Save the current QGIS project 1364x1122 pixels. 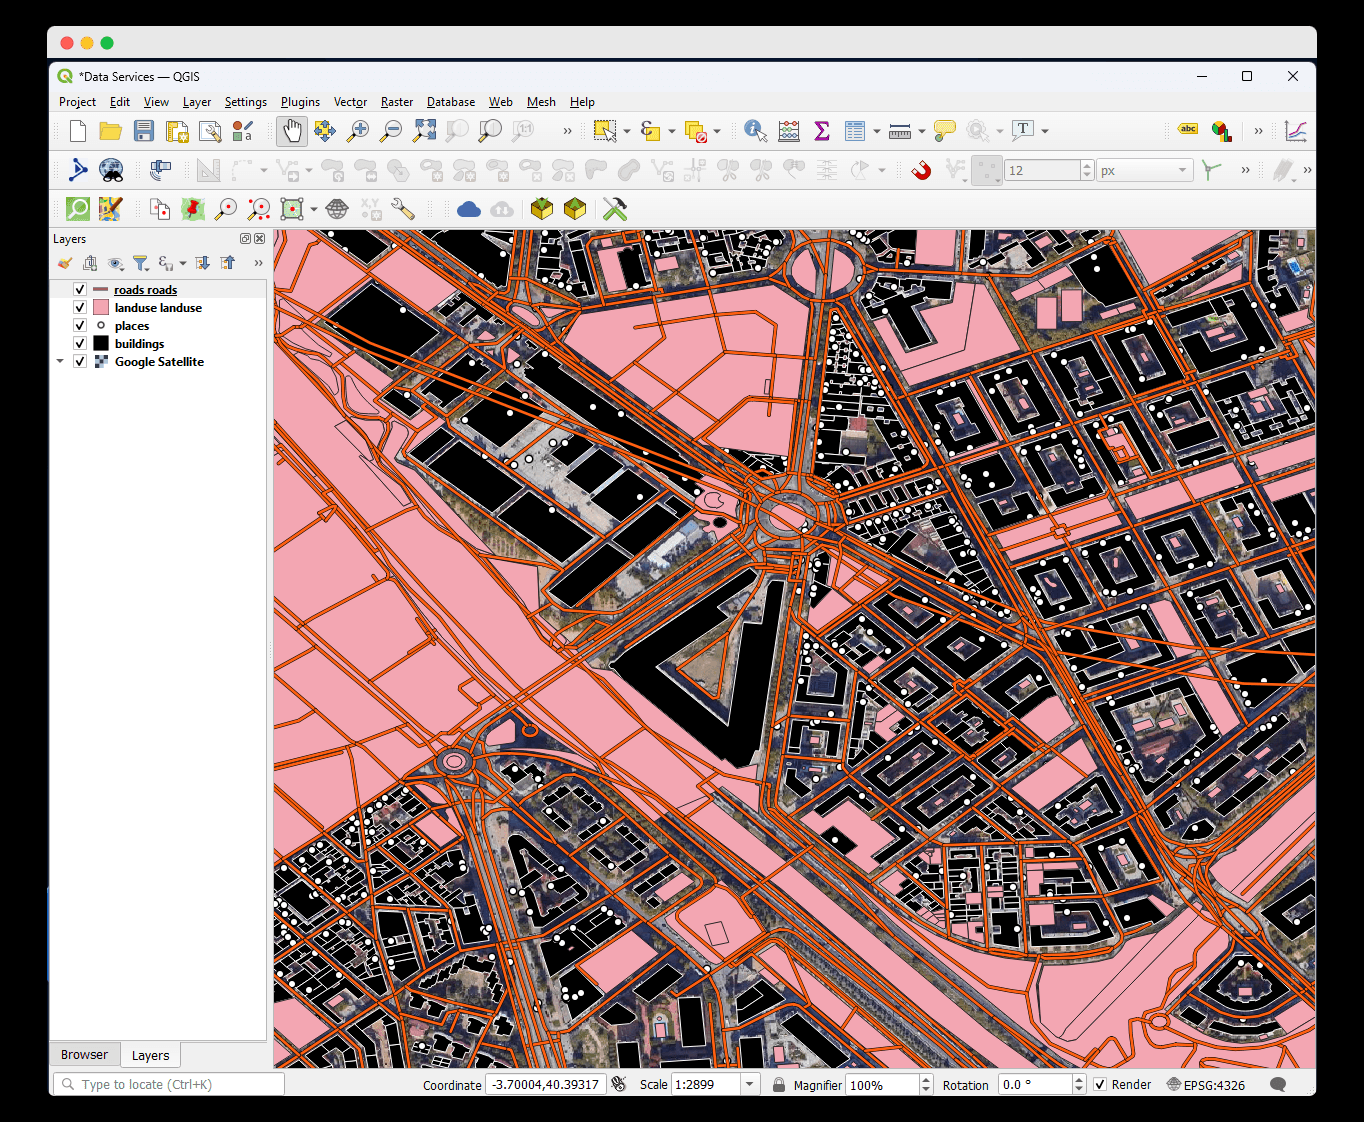point(143,131)
